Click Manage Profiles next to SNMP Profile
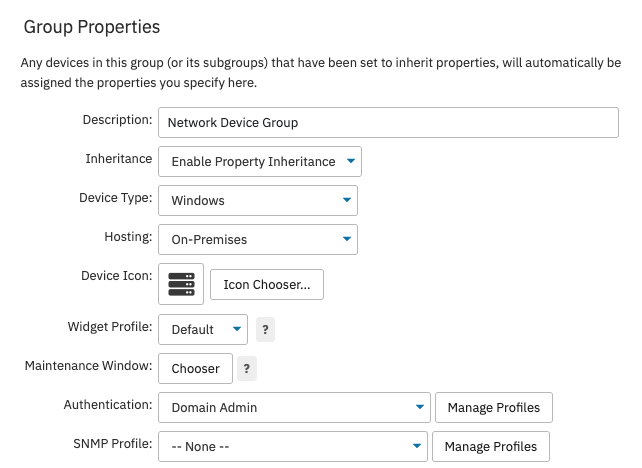 click(491, 446)
